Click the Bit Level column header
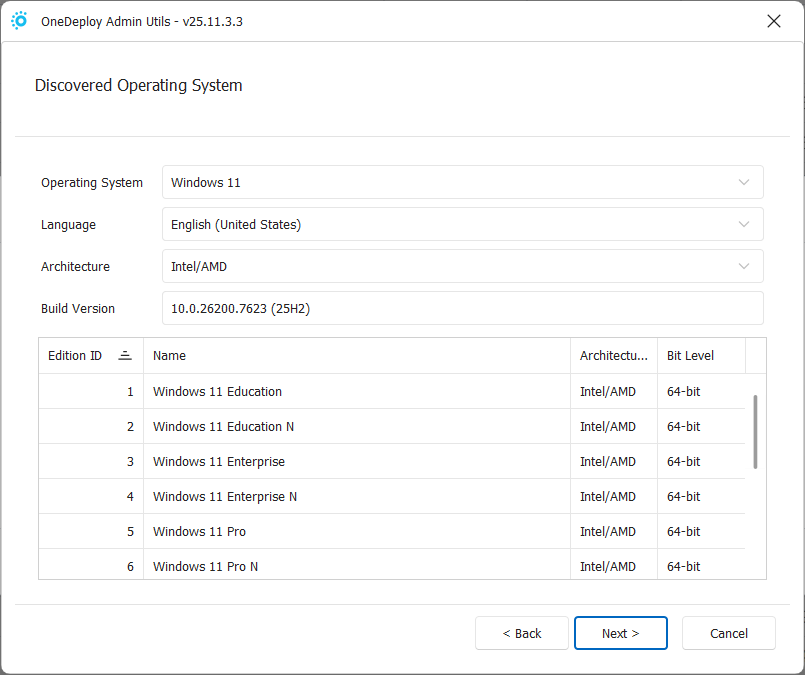Viewport: 805px width, 675px height. pyautogui.click(x=700, y=356)
